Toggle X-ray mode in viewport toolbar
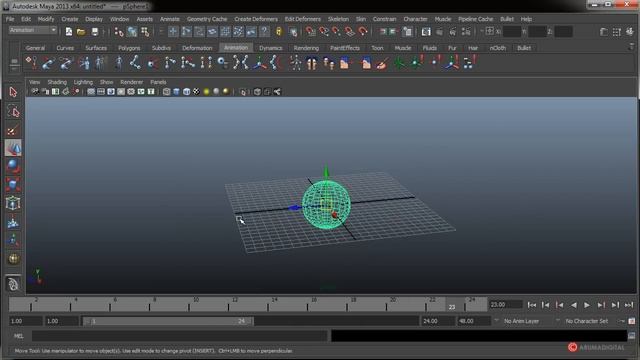 pos(257,92)
